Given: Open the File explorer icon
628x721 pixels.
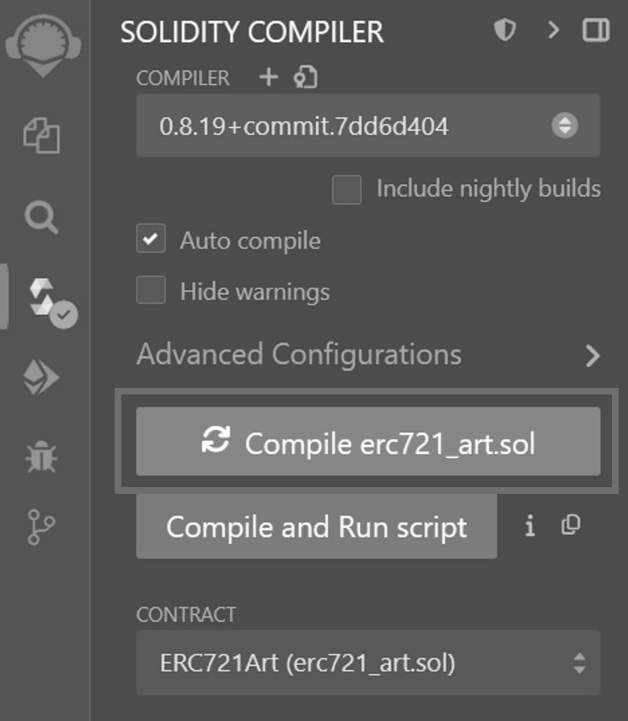Looking at the screenshot, I should tap(41, 135).
